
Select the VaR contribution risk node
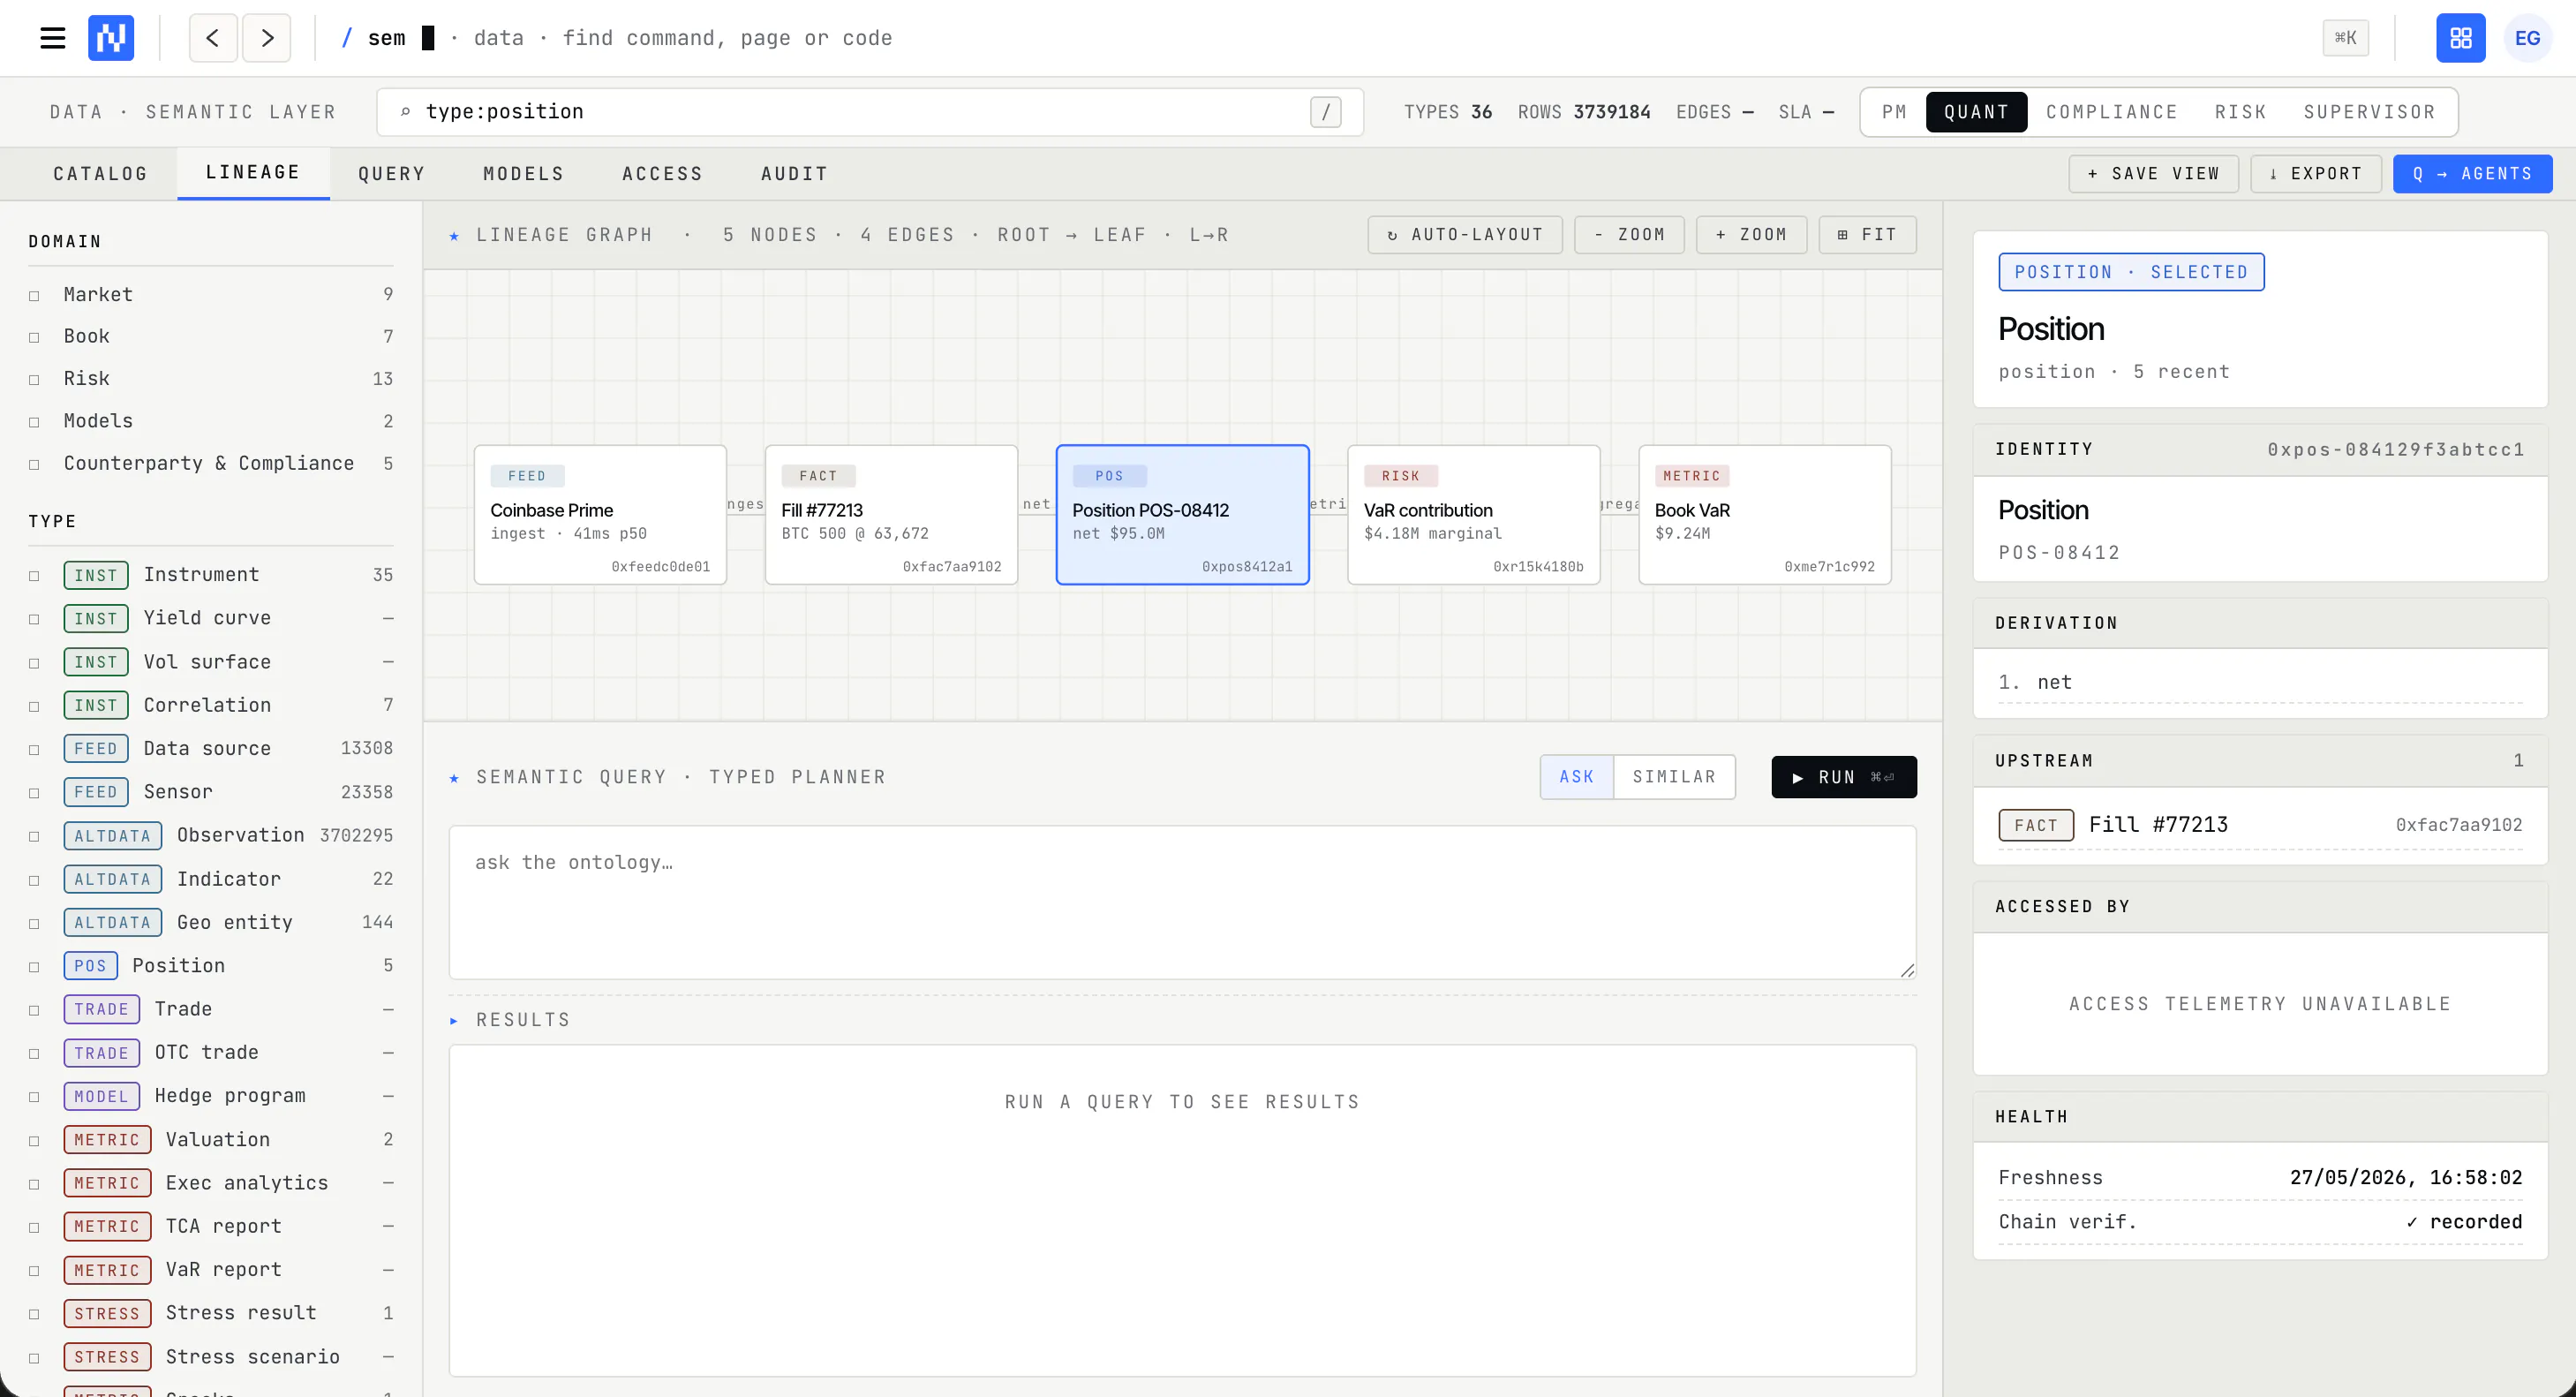1473,515
